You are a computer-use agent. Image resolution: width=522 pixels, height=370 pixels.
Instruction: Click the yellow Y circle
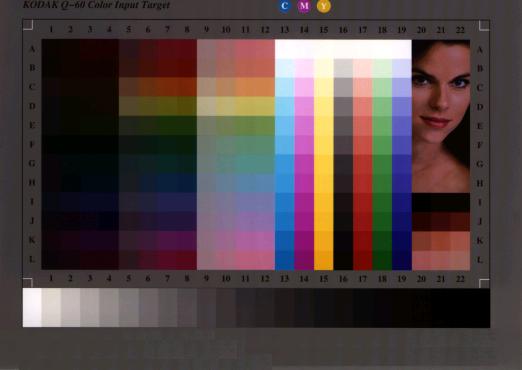tap(323, 6)
